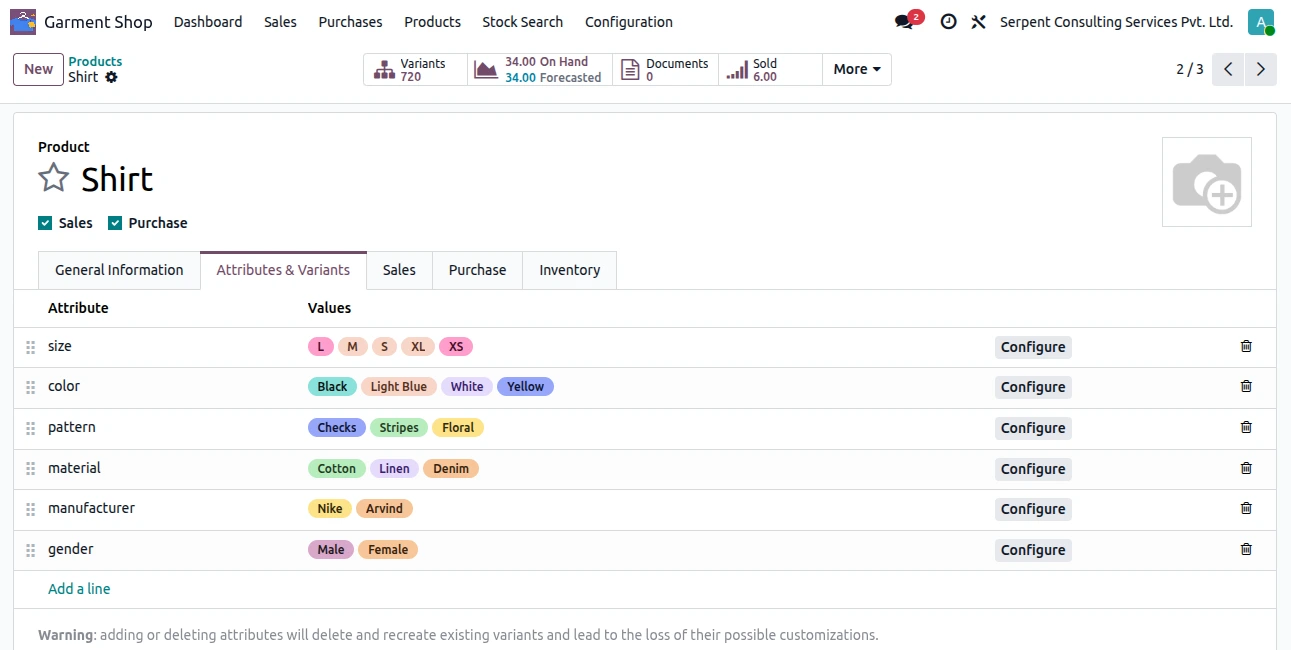Click the 2 / 3 pager counter
This screenshot has height=650, width=1291.
[1190, 69]
